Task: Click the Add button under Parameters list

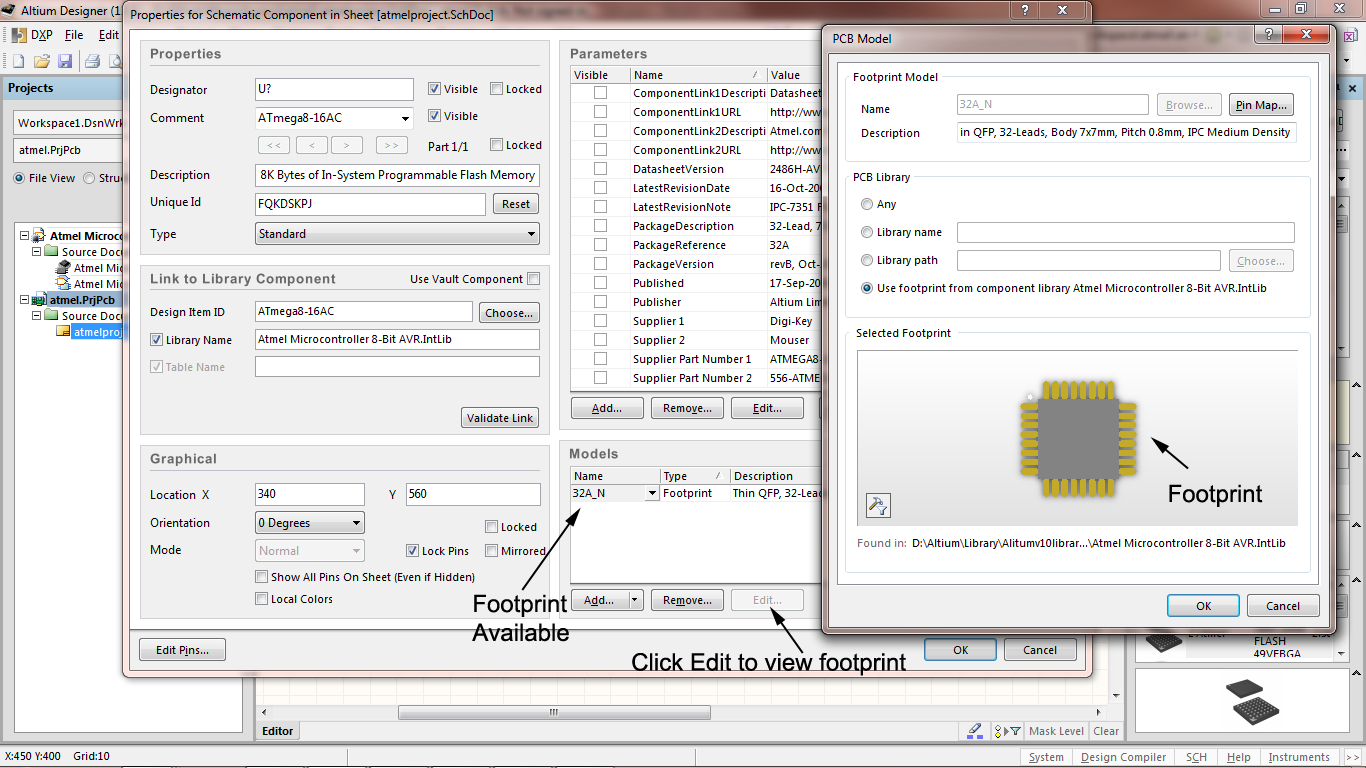Action: pyautogui.click(x=607, y=408)
